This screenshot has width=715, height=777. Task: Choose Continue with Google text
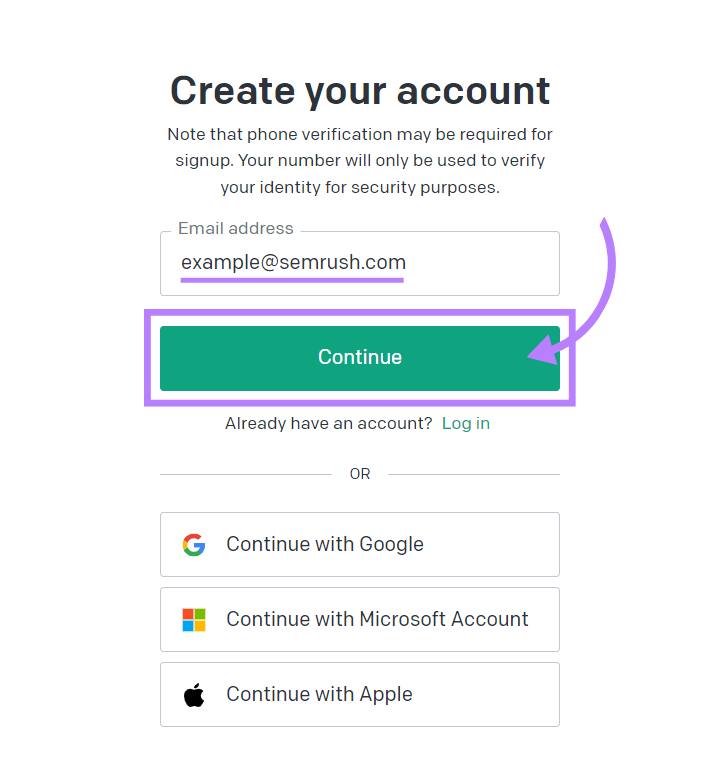coord(325,545)
